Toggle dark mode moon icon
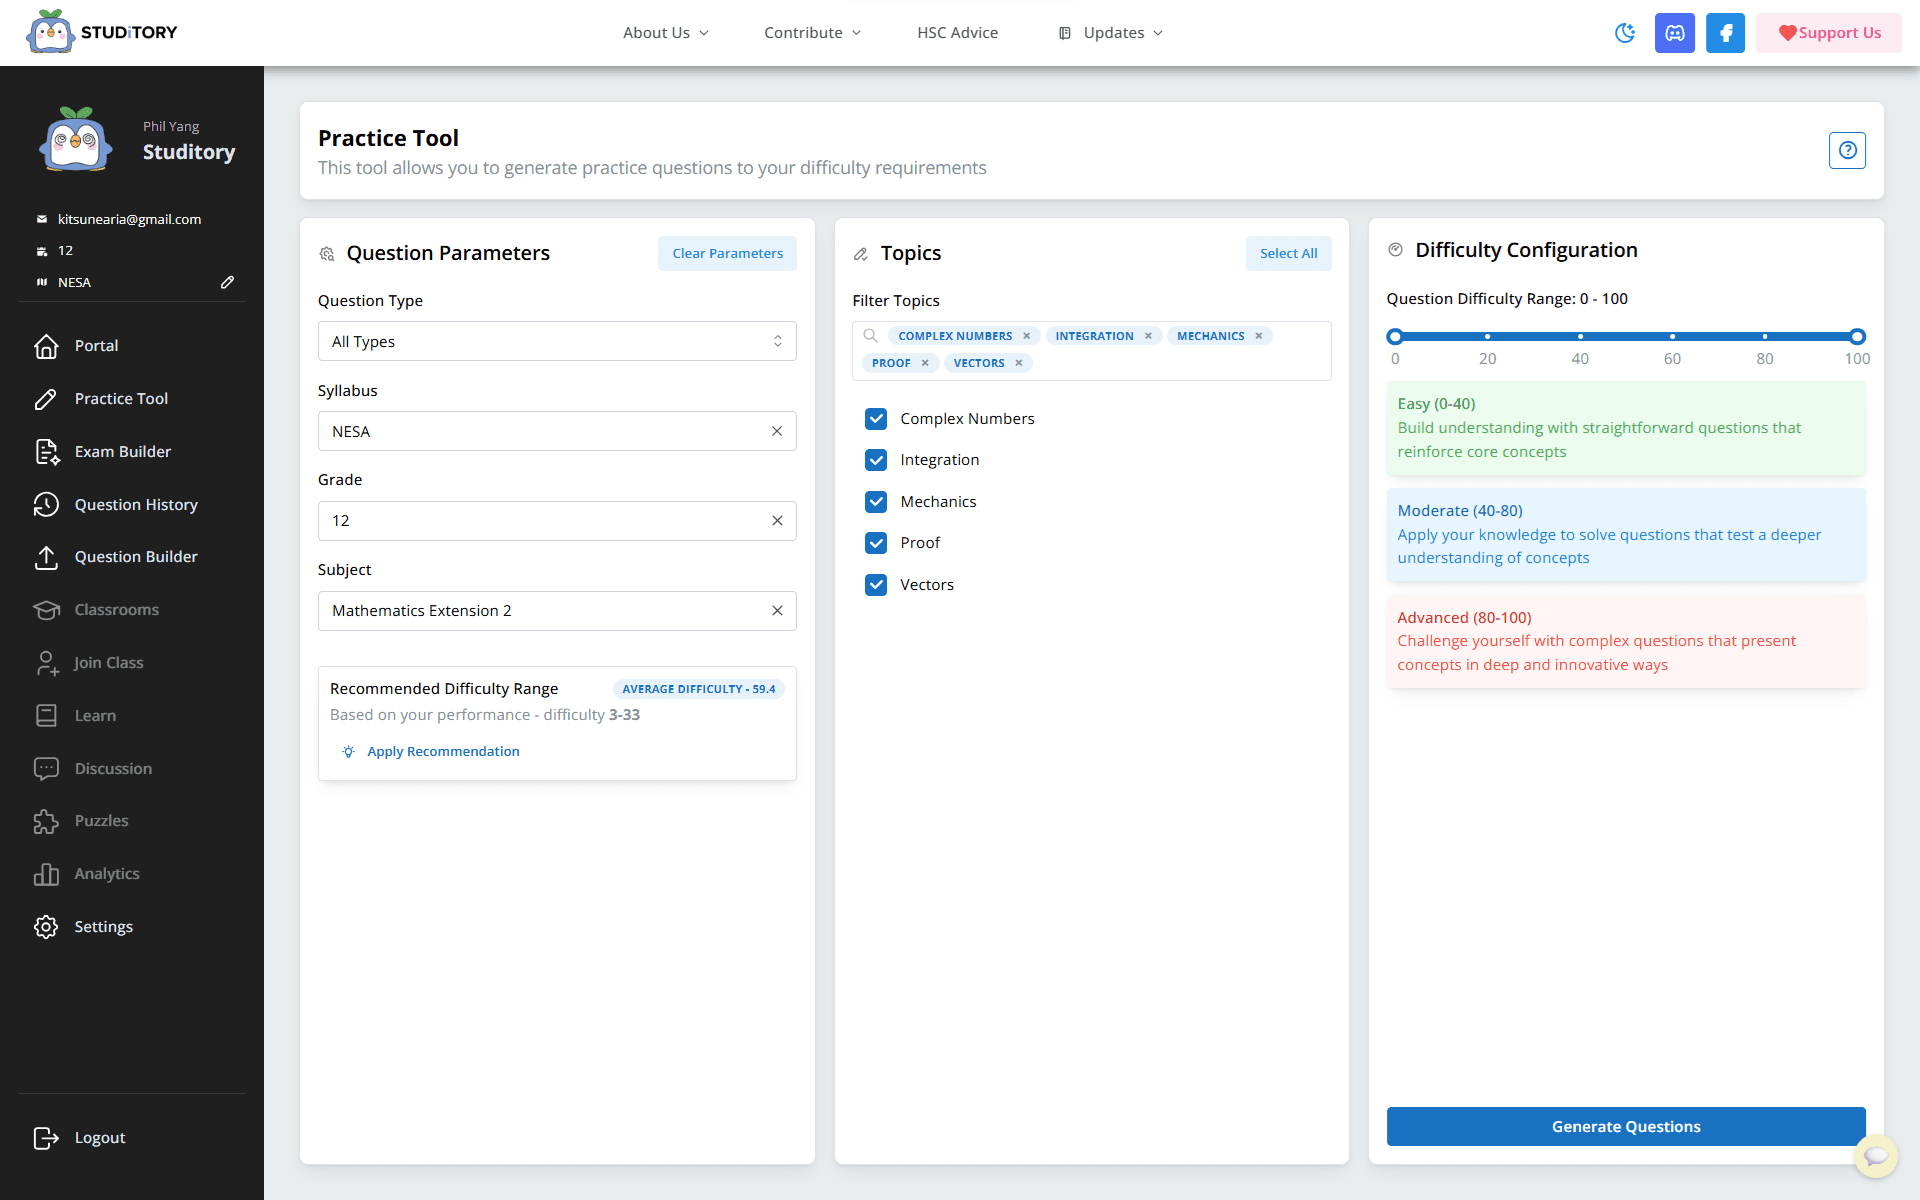 pyautogui.click(x=1625, y=33)
